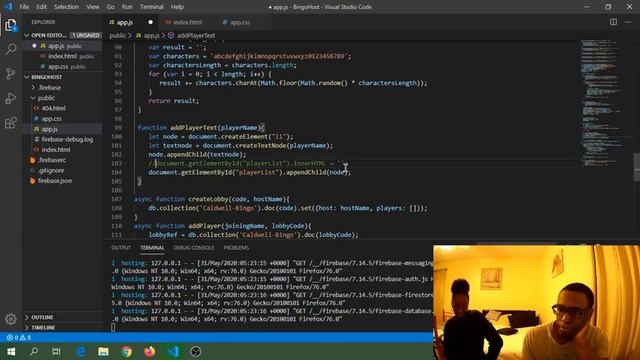Open the Extensions view
Screen dimensions: 640x360
pyautogui.click(x=11, y=122)
